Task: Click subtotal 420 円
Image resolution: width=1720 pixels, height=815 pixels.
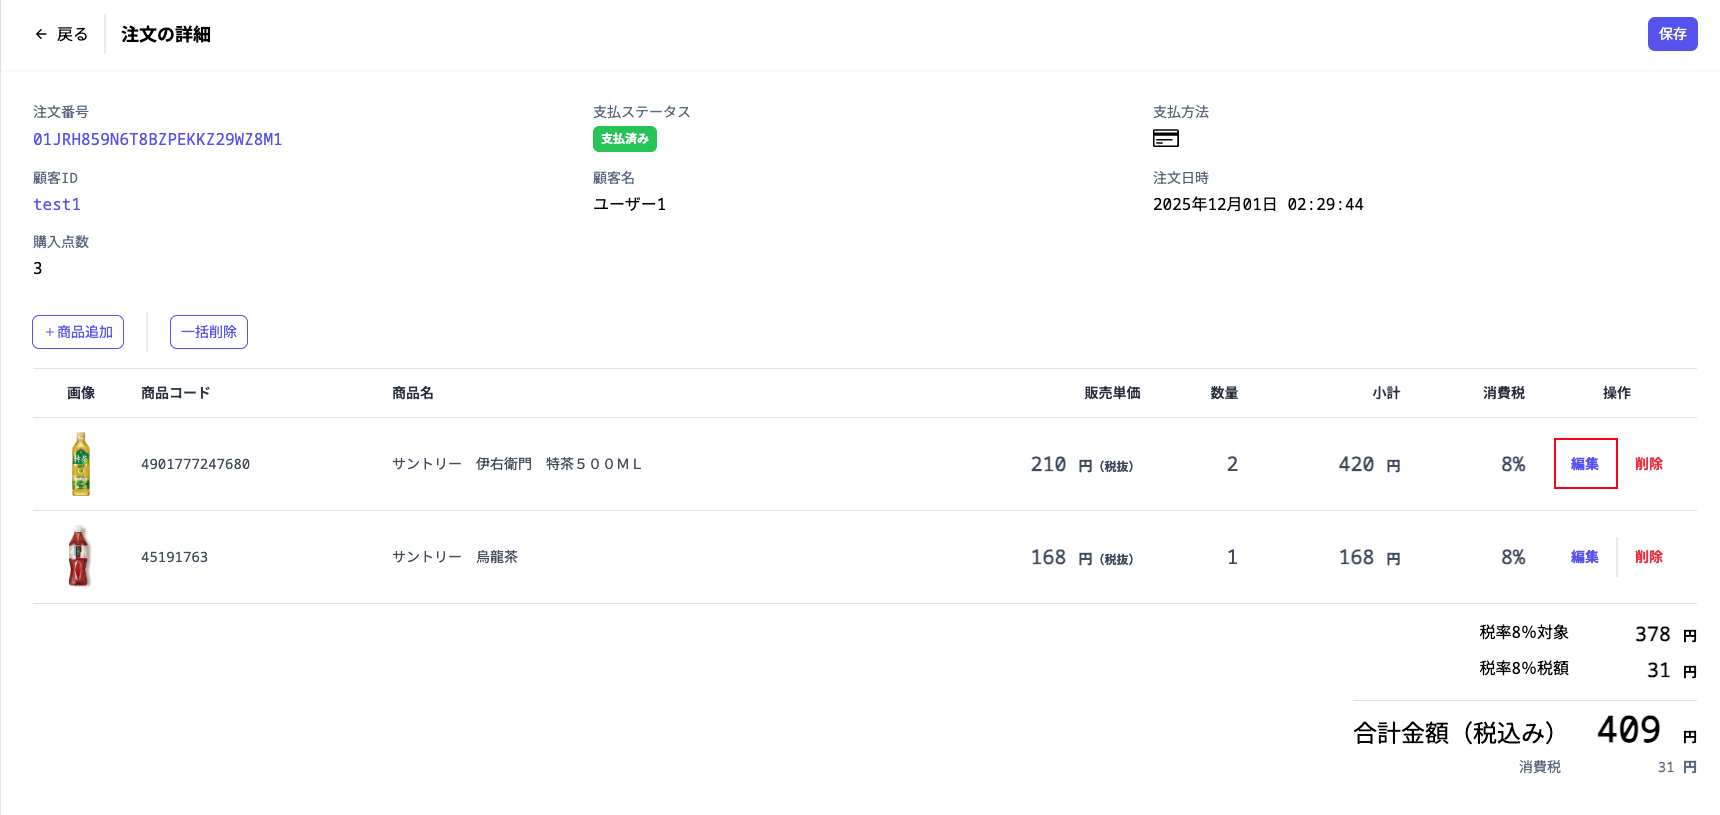Action: [x=1369, y=464]
